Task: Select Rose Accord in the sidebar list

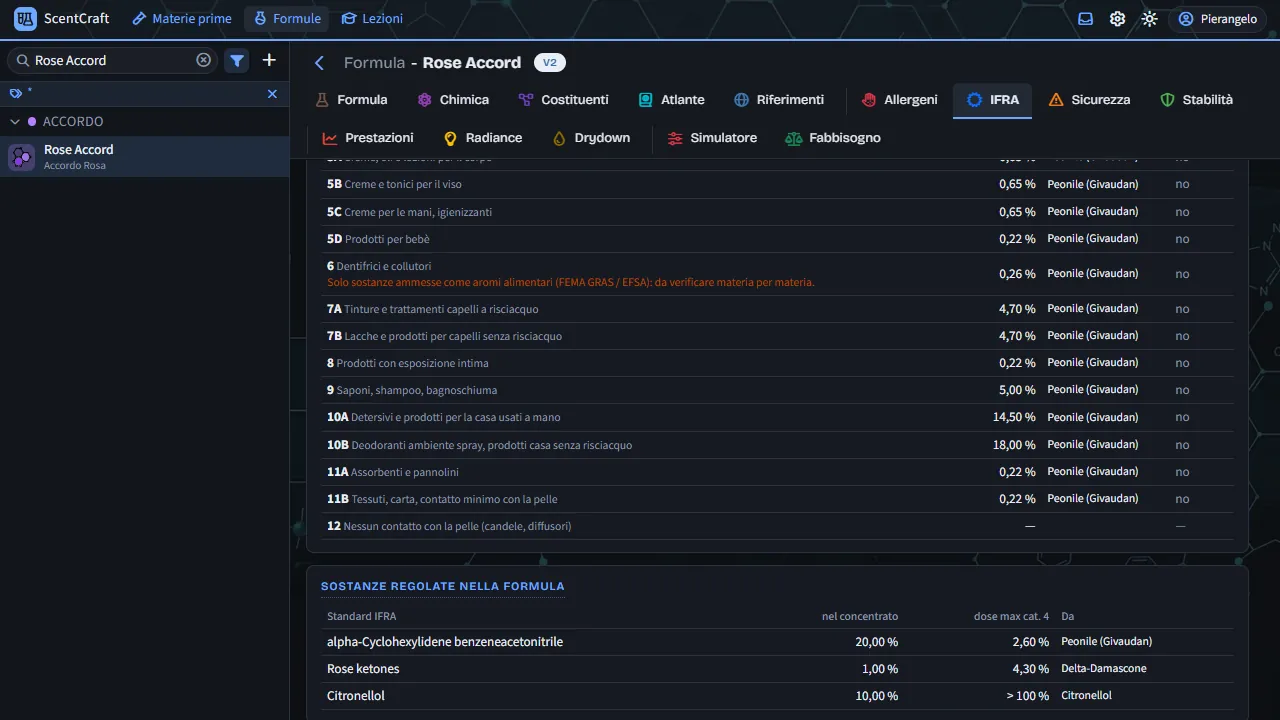Action: click(144, 157)
